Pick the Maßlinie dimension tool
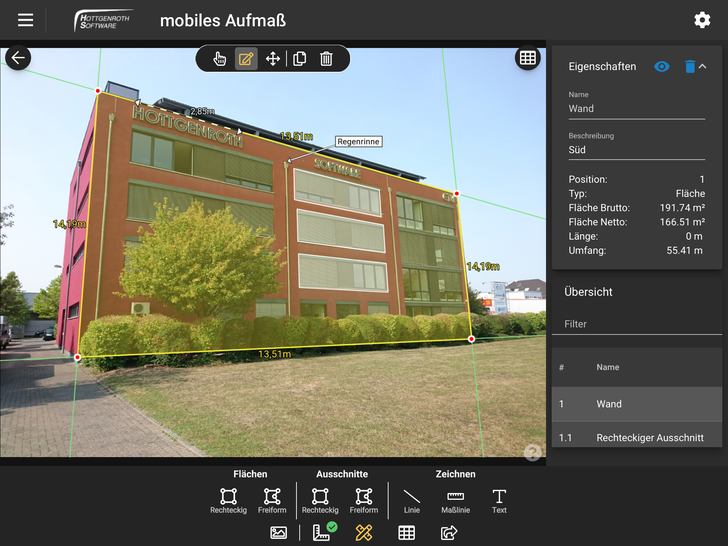Image resolution: width=728 pixels, height=546 pixels. pos(456,497)
